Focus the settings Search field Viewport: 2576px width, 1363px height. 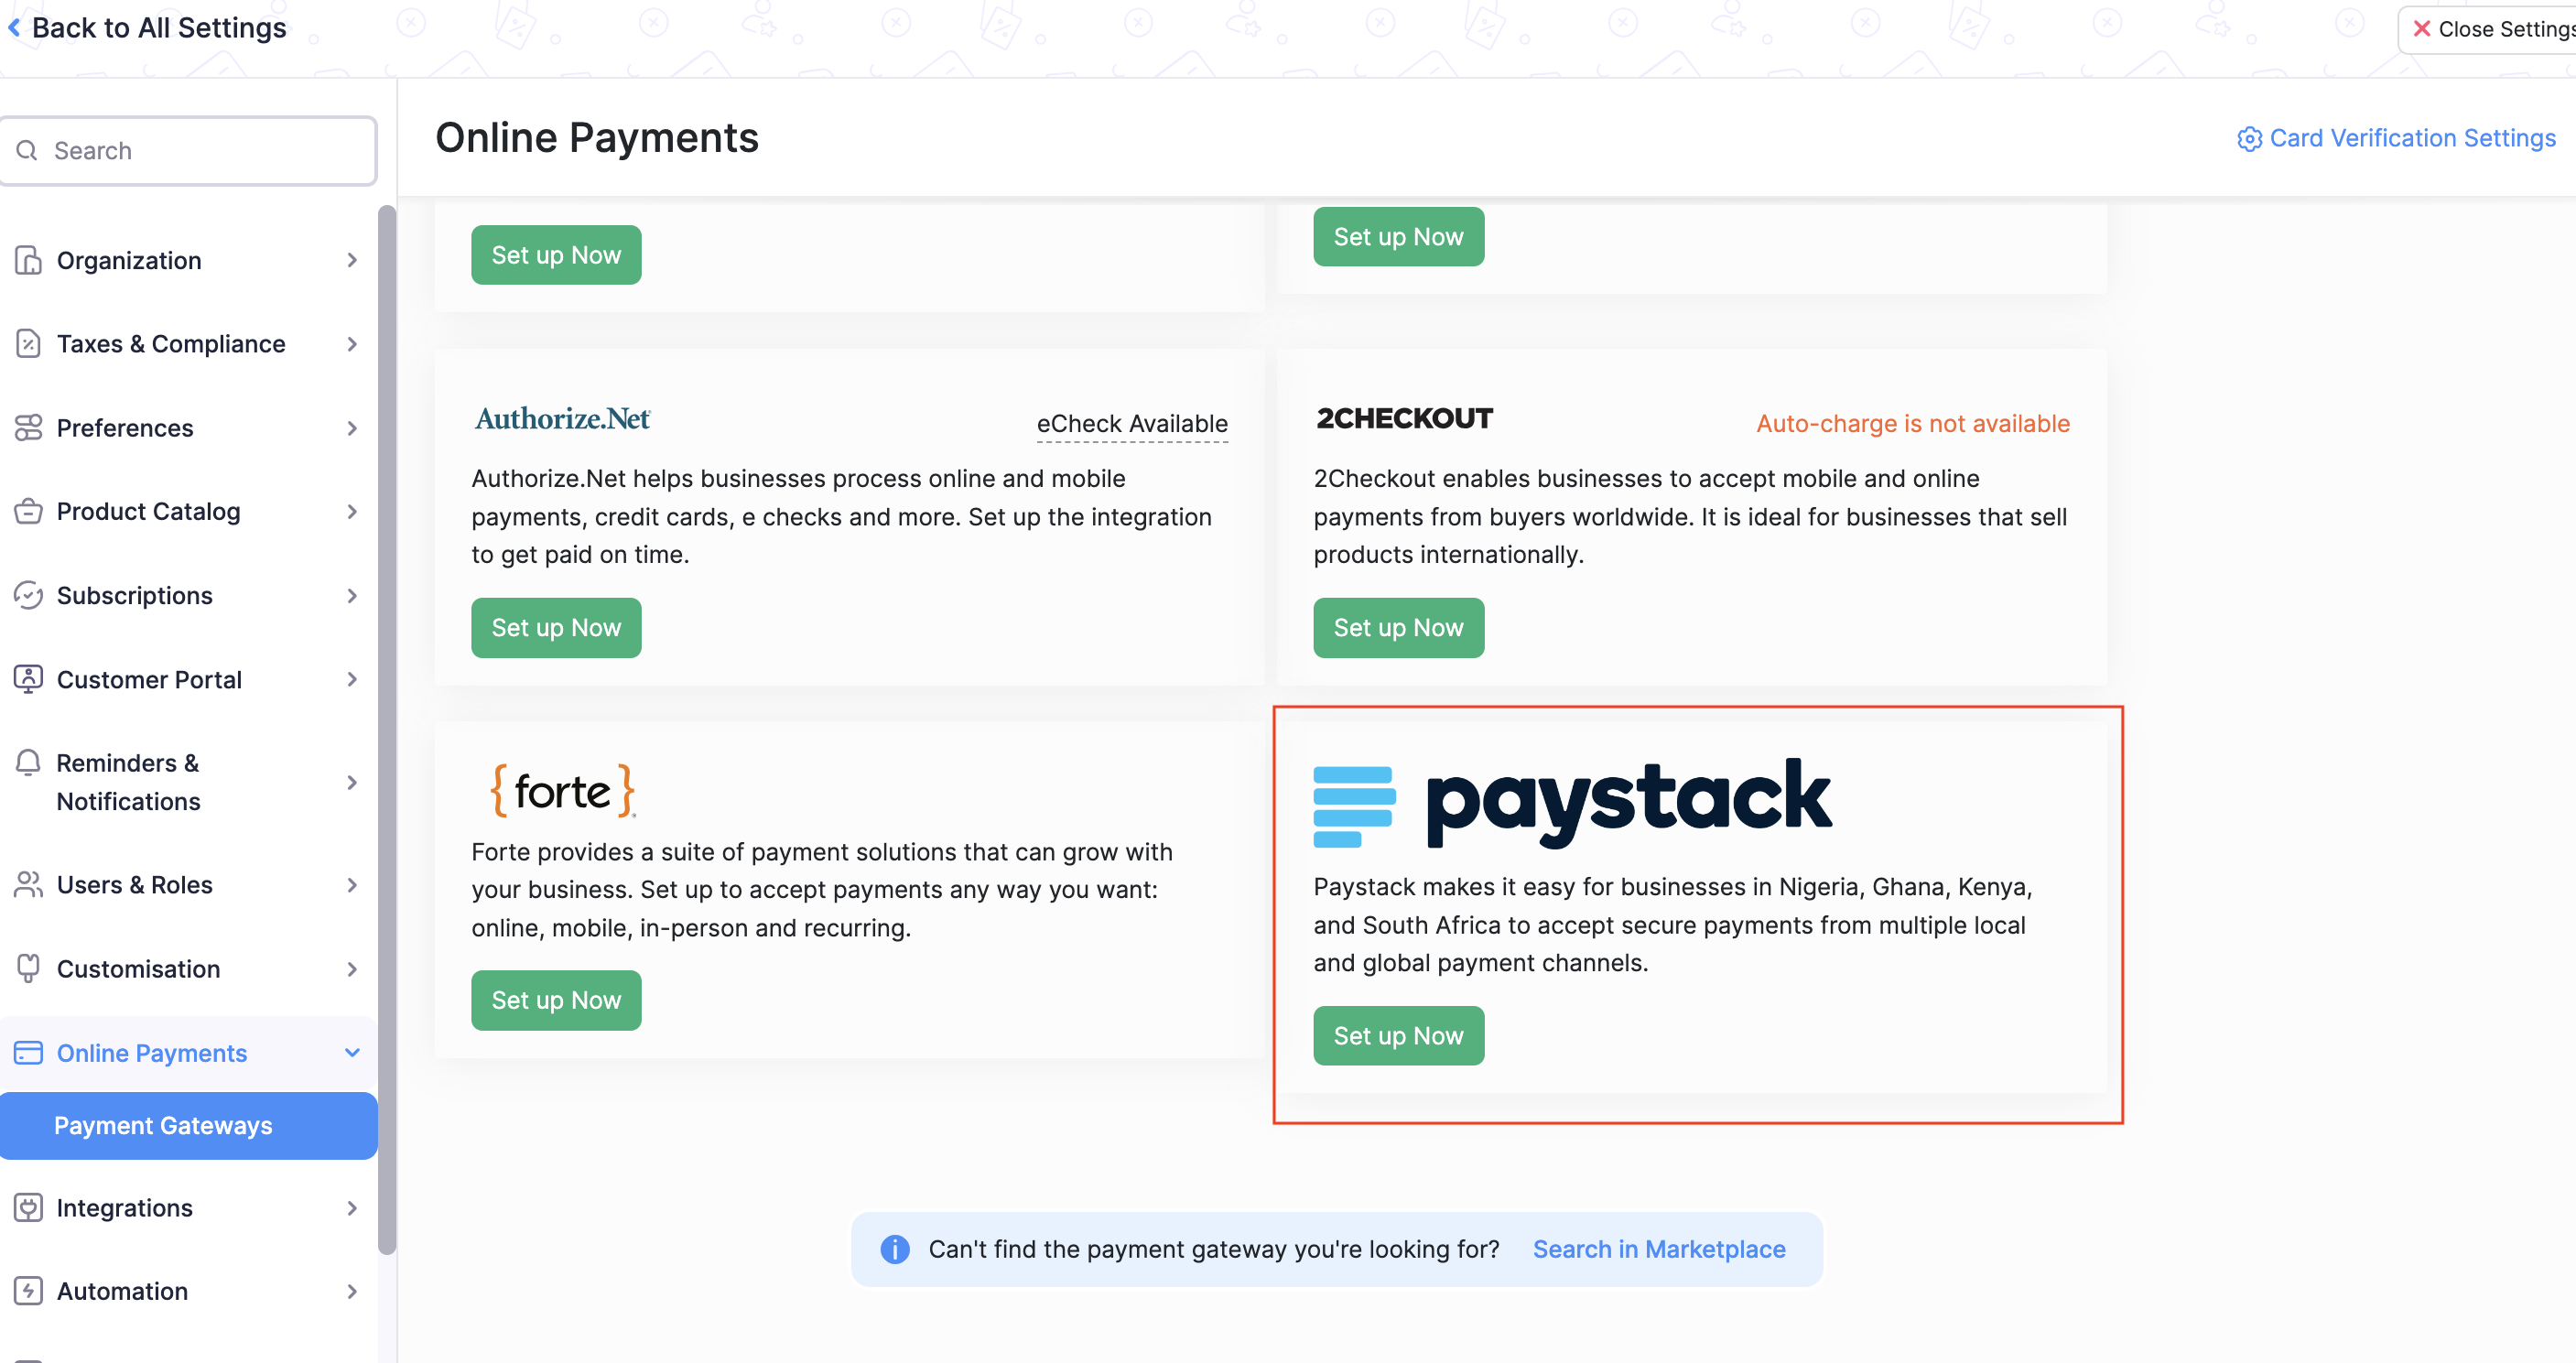click(188, 150)
